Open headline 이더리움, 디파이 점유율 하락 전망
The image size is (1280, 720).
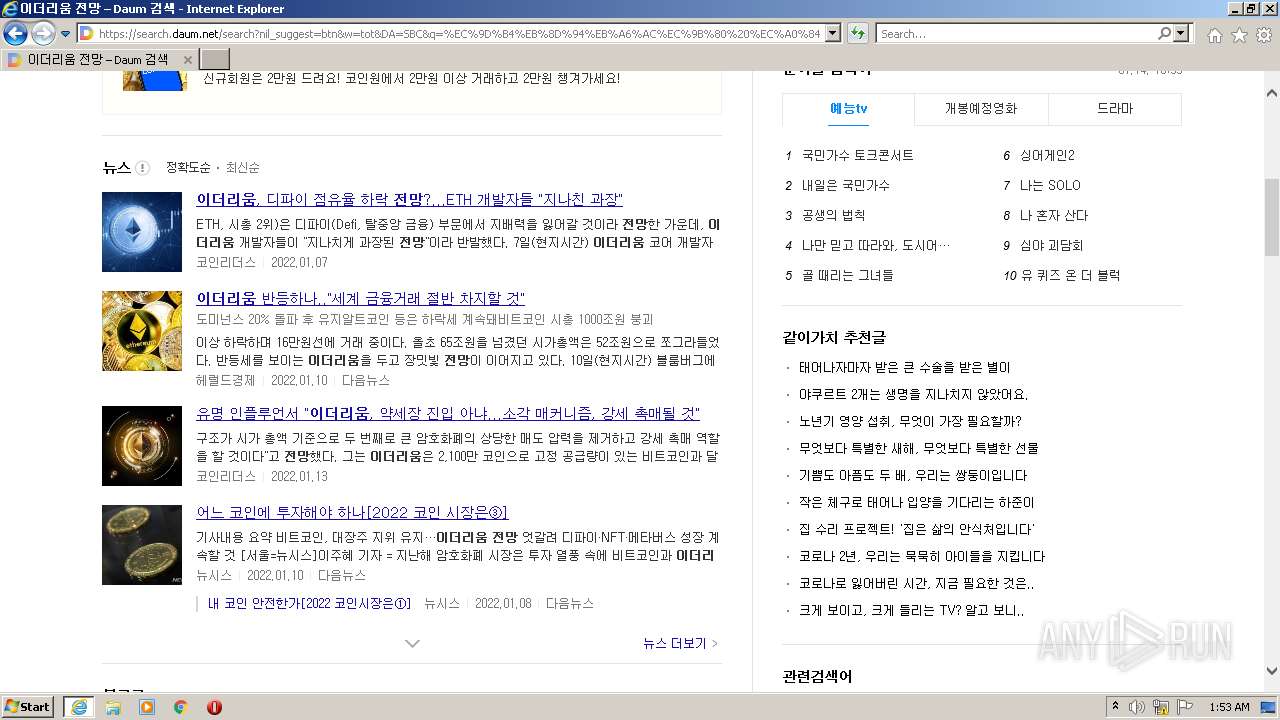[410, 200]
